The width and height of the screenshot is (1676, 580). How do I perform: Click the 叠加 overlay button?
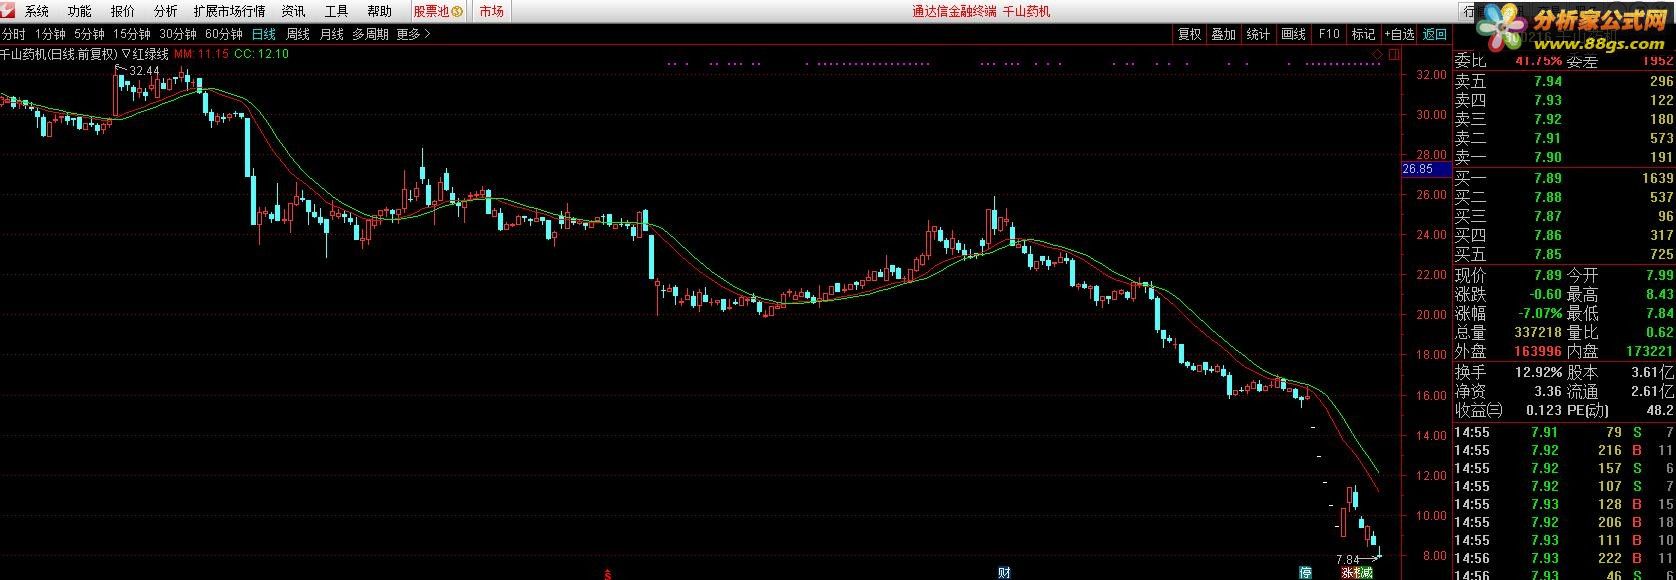pos(1224,34)
